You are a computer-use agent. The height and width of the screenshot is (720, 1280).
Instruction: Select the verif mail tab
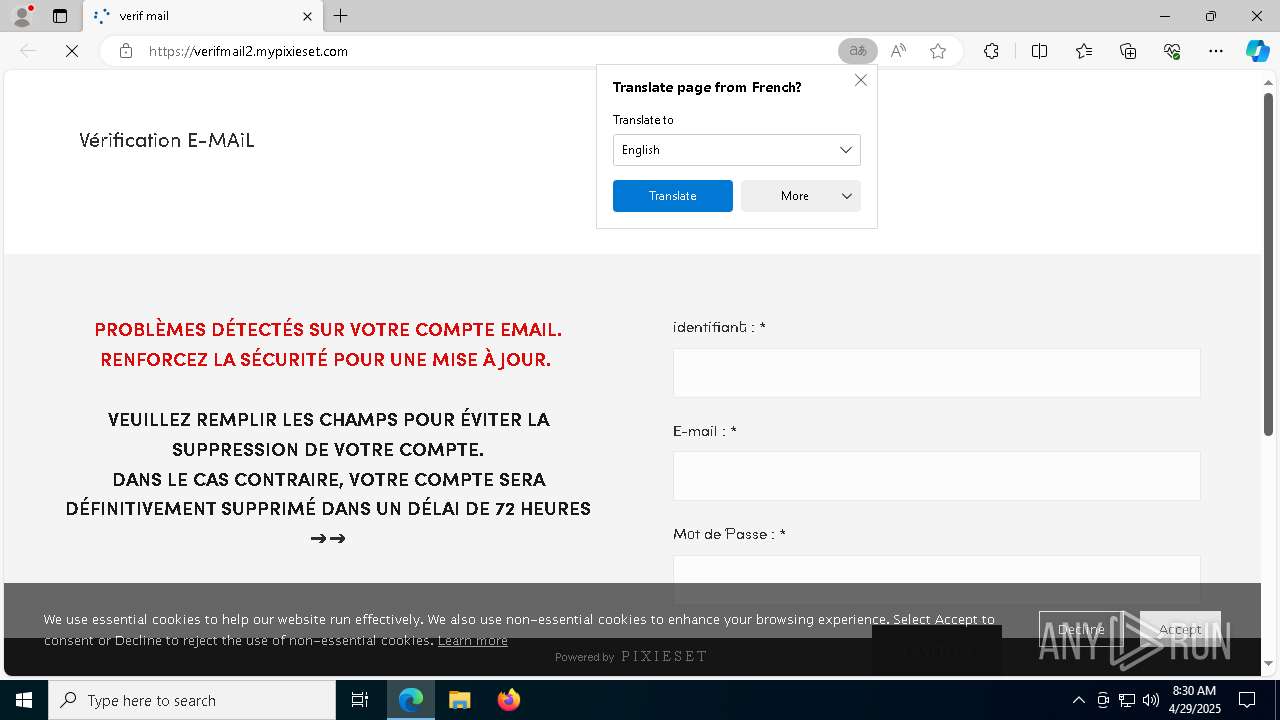(x=202, y=16)
